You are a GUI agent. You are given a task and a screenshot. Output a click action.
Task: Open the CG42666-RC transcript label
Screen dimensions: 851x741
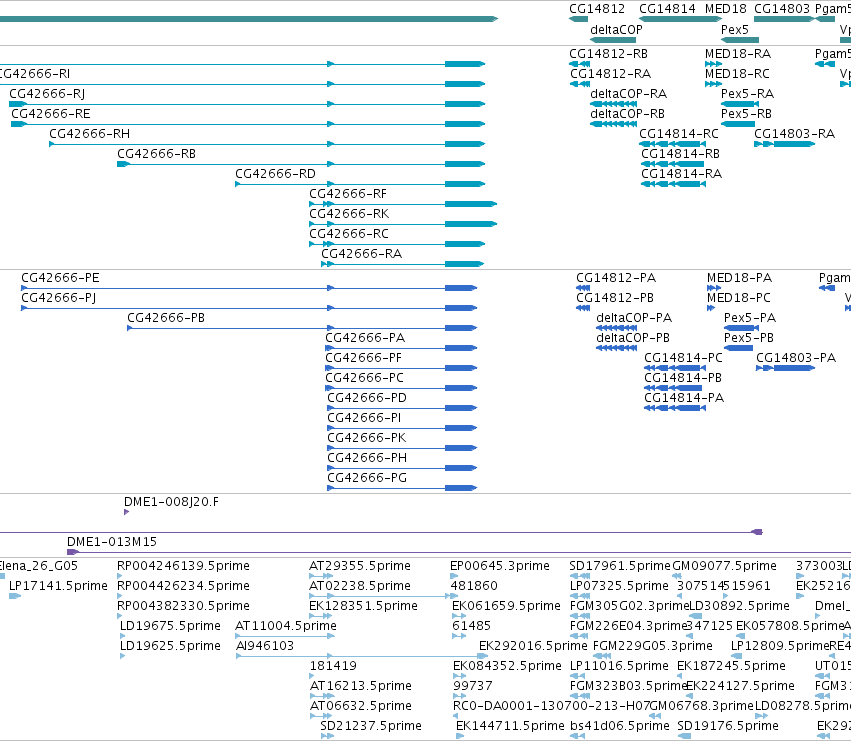349,235
